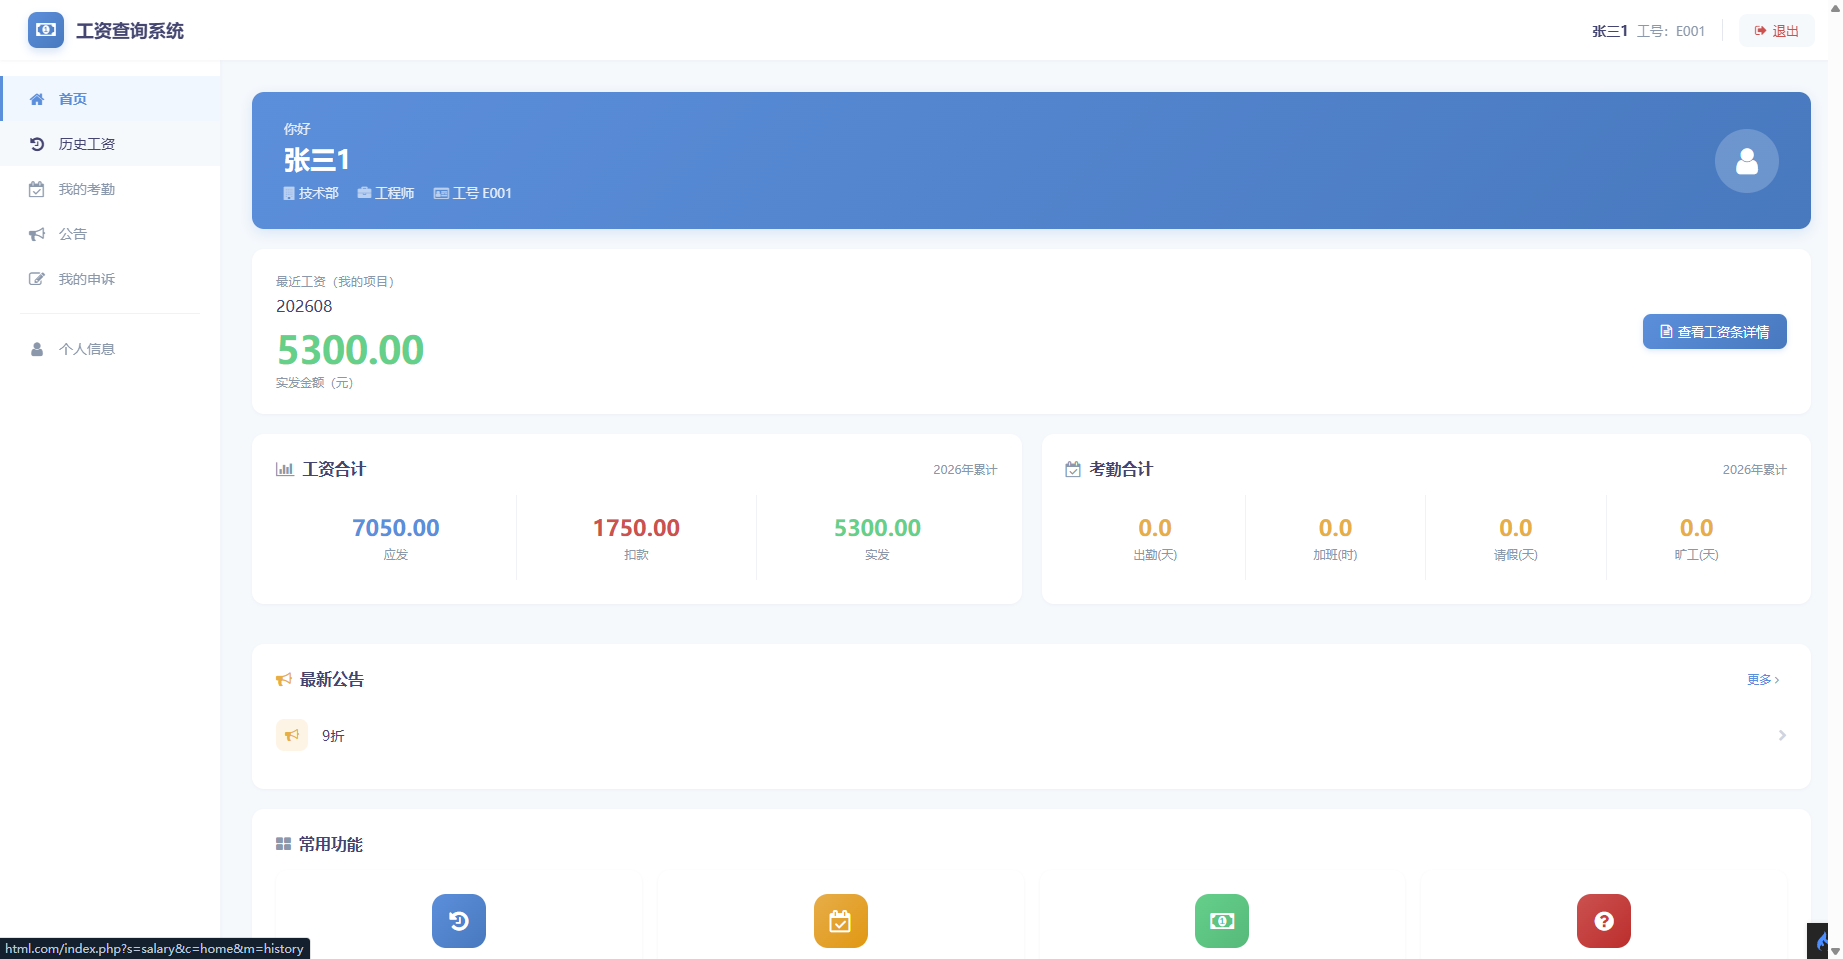The width and height of the screenshot is (1843, 959).
Task: Click the 1750.00 扣款 value
Action: 636,528
